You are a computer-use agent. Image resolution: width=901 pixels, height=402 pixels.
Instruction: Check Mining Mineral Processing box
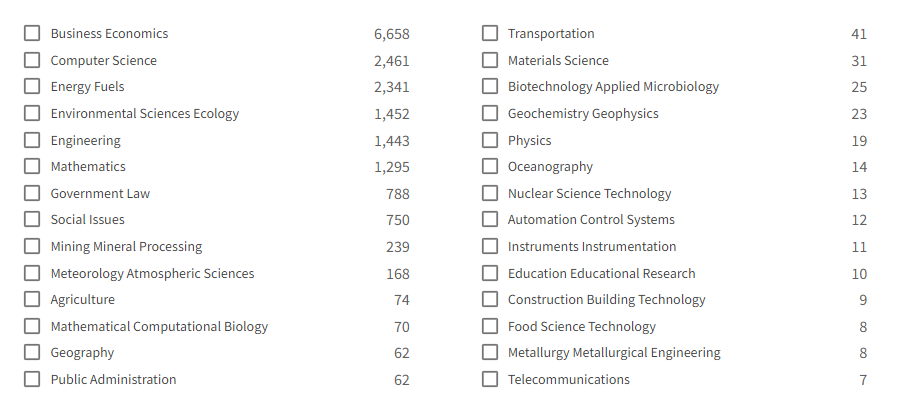pos(32,246)
